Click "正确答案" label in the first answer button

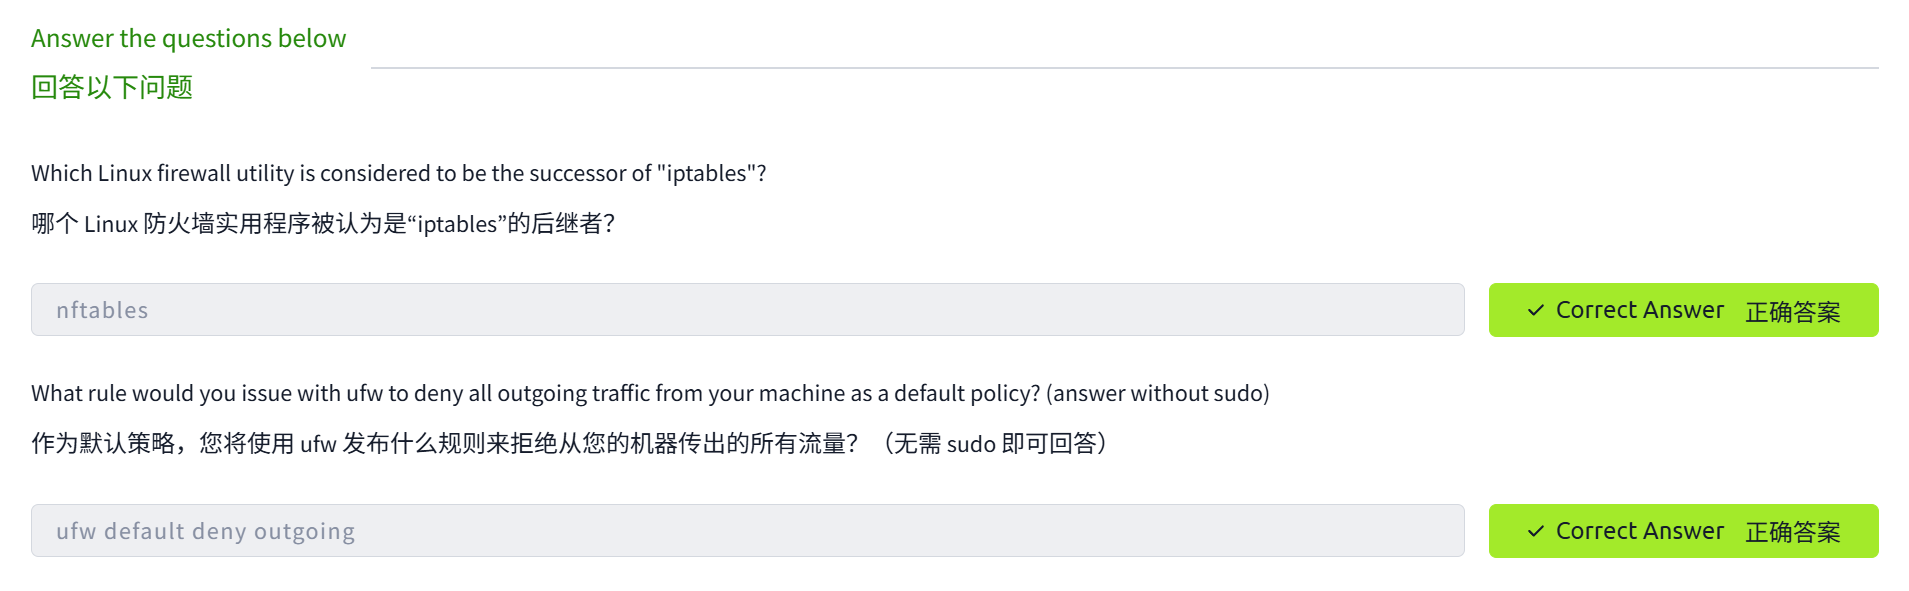point(1792,312)
